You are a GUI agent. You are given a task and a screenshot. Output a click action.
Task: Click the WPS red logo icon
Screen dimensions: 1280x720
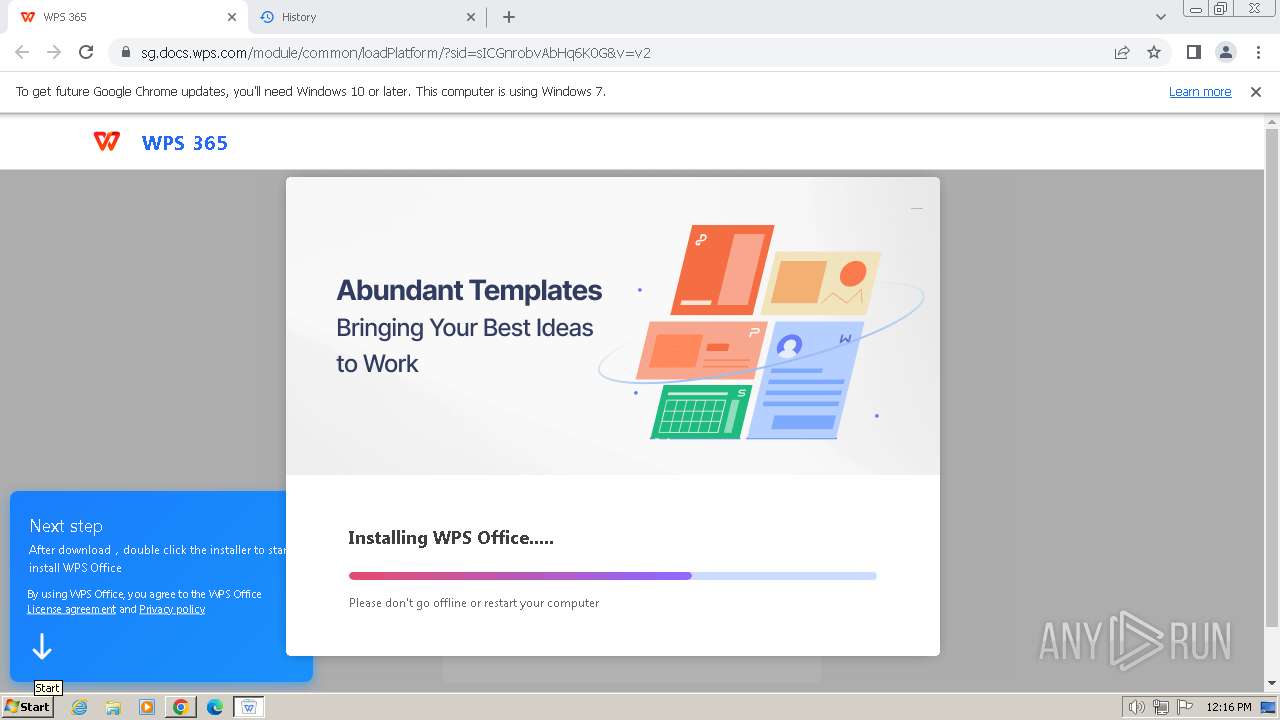(x=106, y=142)
